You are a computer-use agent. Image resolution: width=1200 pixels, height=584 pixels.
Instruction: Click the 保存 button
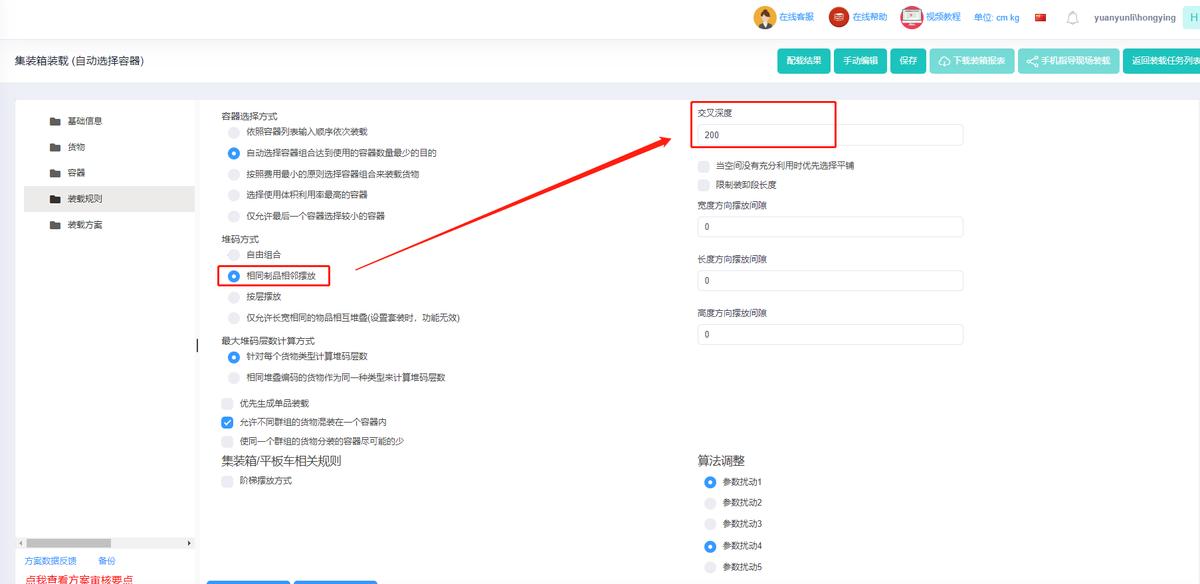tap(908, 61)
